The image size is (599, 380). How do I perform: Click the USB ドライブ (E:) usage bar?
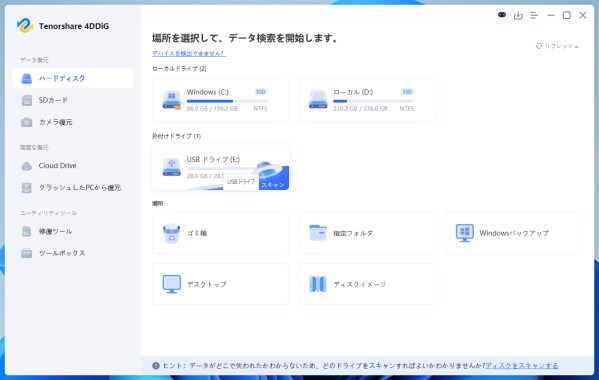222,168
